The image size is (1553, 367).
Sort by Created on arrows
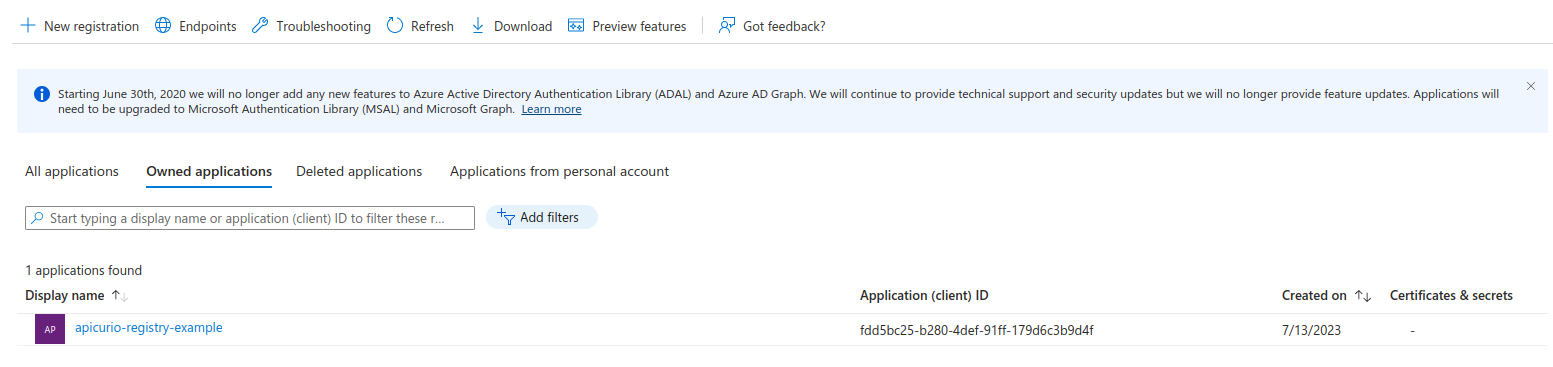1363,296
